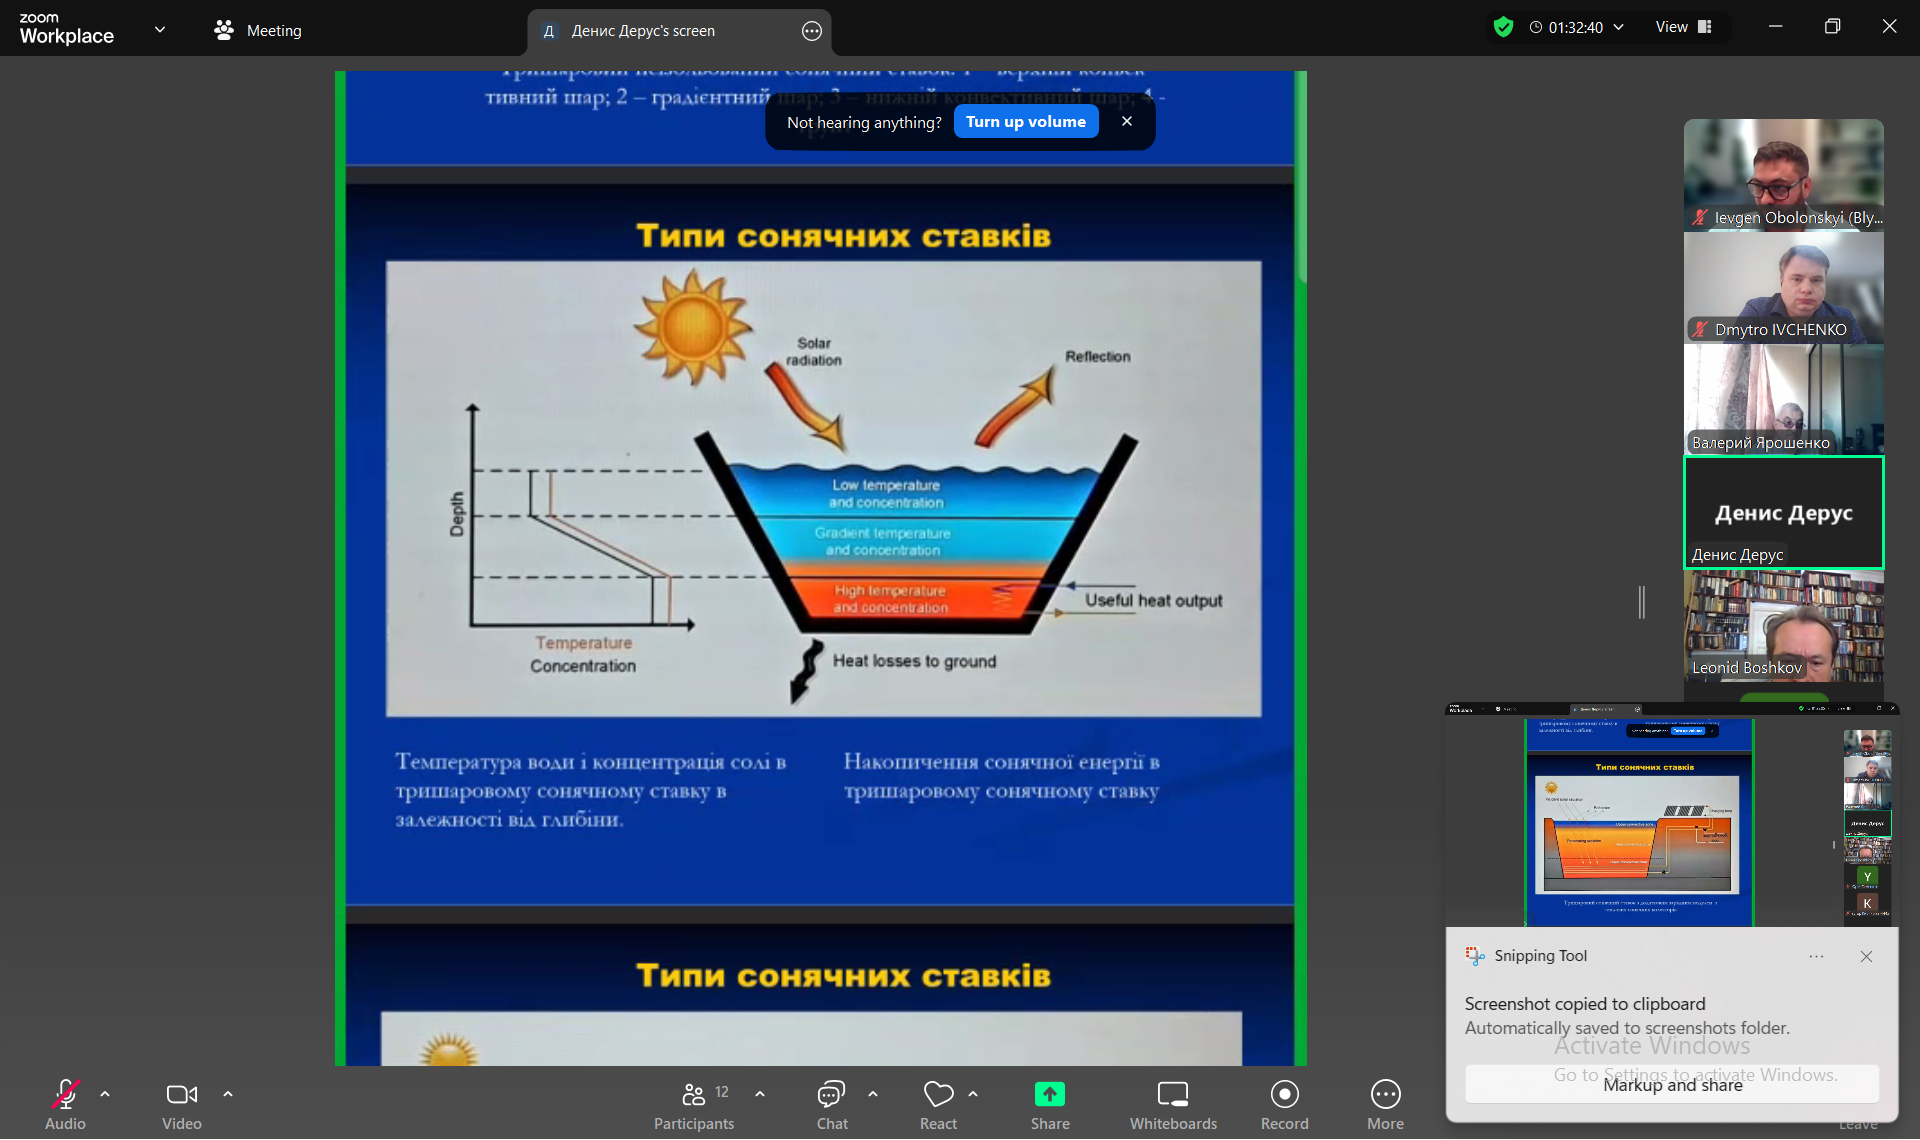Start camera with Video button
1920x1140 pixels.
point(182,1105)
